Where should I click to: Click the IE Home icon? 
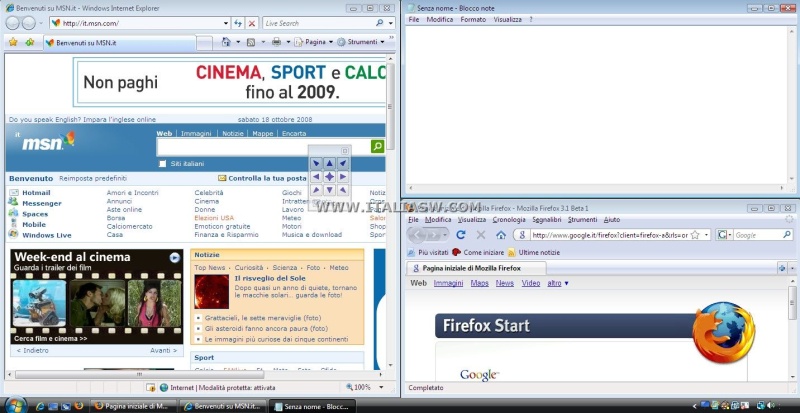(226, 42)
